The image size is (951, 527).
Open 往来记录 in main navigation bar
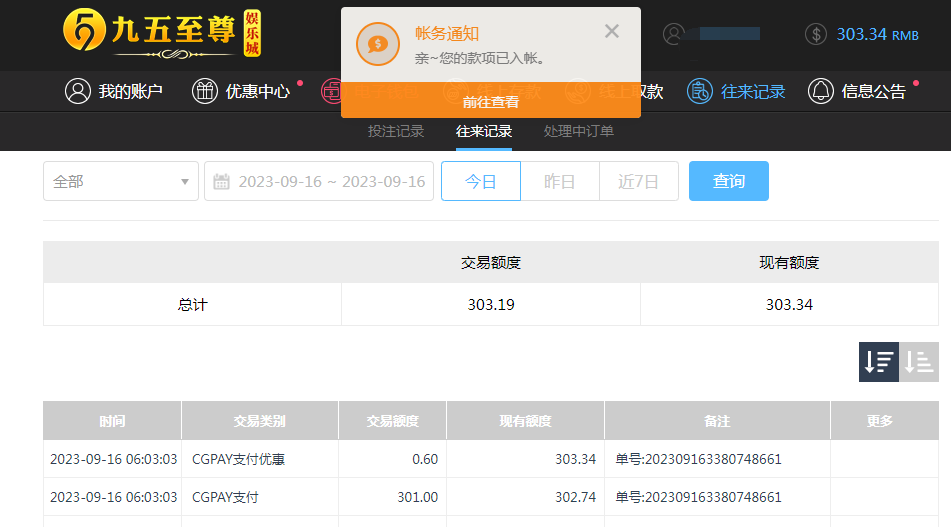(x=753, y=92)
